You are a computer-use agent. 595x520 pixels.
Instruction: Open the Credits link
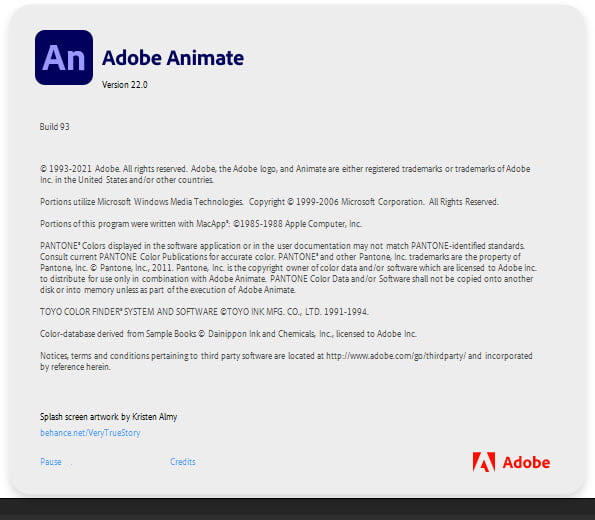pyautogui.click(x=183, y=462)
